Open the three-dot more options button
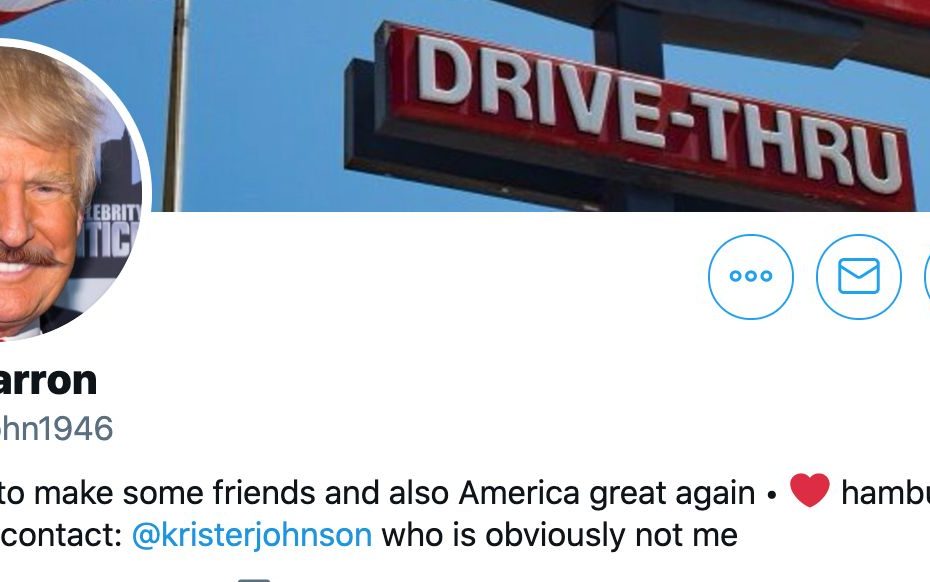The image size is (930, 582). pos(750,276)
